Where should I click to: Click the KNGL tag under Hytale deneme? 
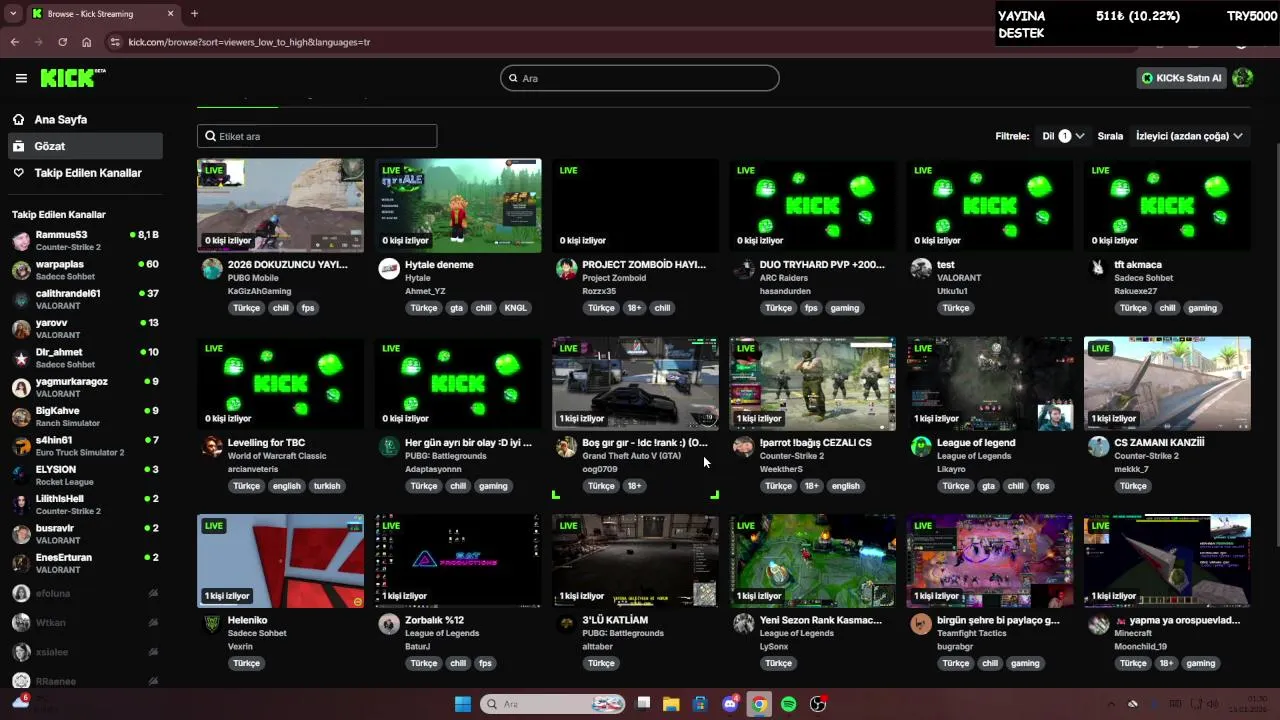click(515, 308)
